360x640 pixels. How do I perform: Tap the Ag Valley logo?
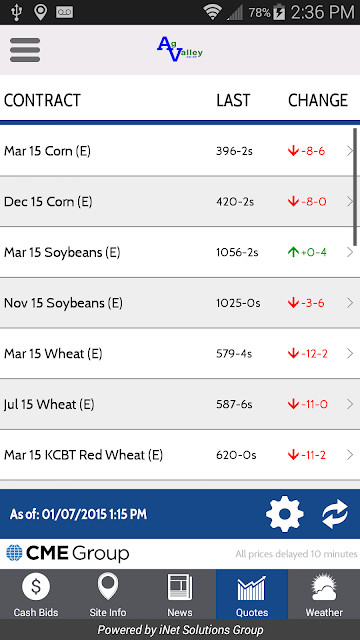[x=180, y=49]
